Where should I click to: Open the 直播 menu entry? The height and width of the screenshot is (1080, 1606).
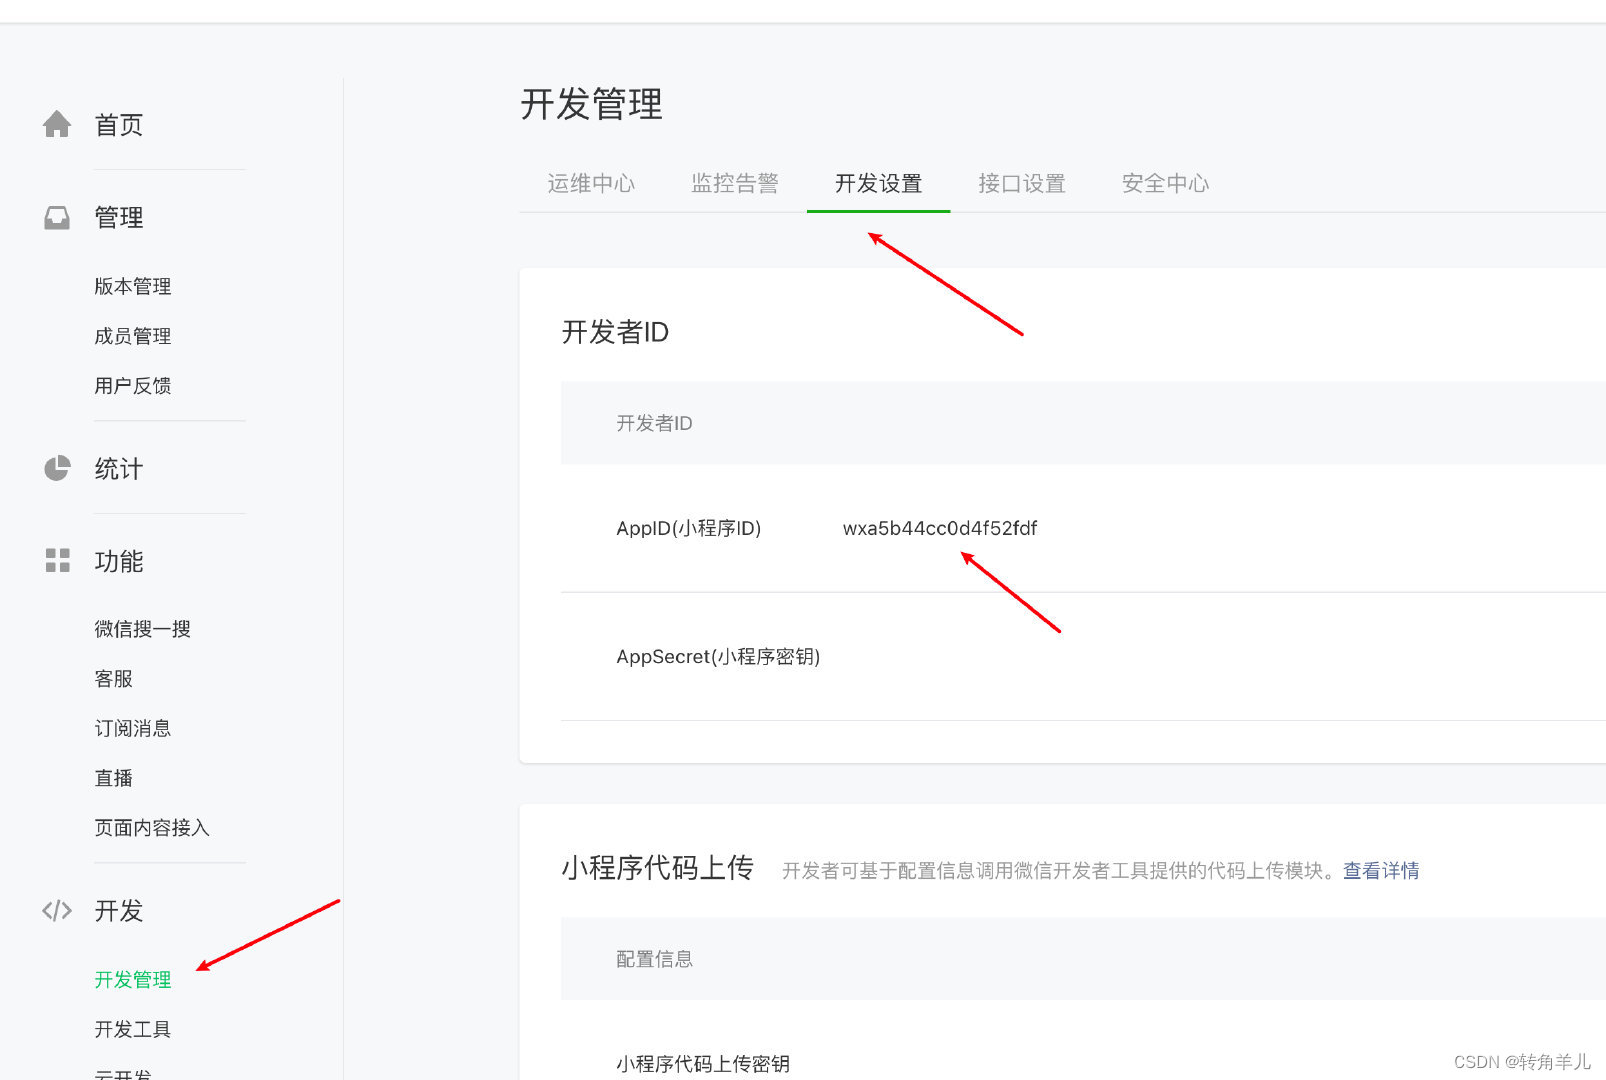click(x=113, y=778)
